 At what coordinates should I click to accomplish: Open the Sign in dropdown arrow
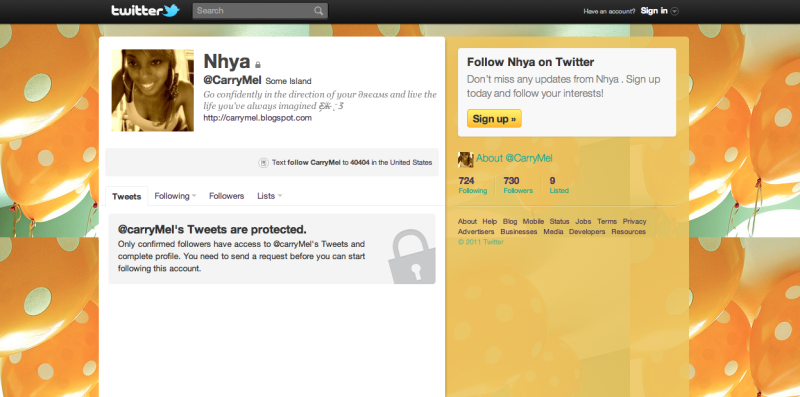click(x=674, y=11)
